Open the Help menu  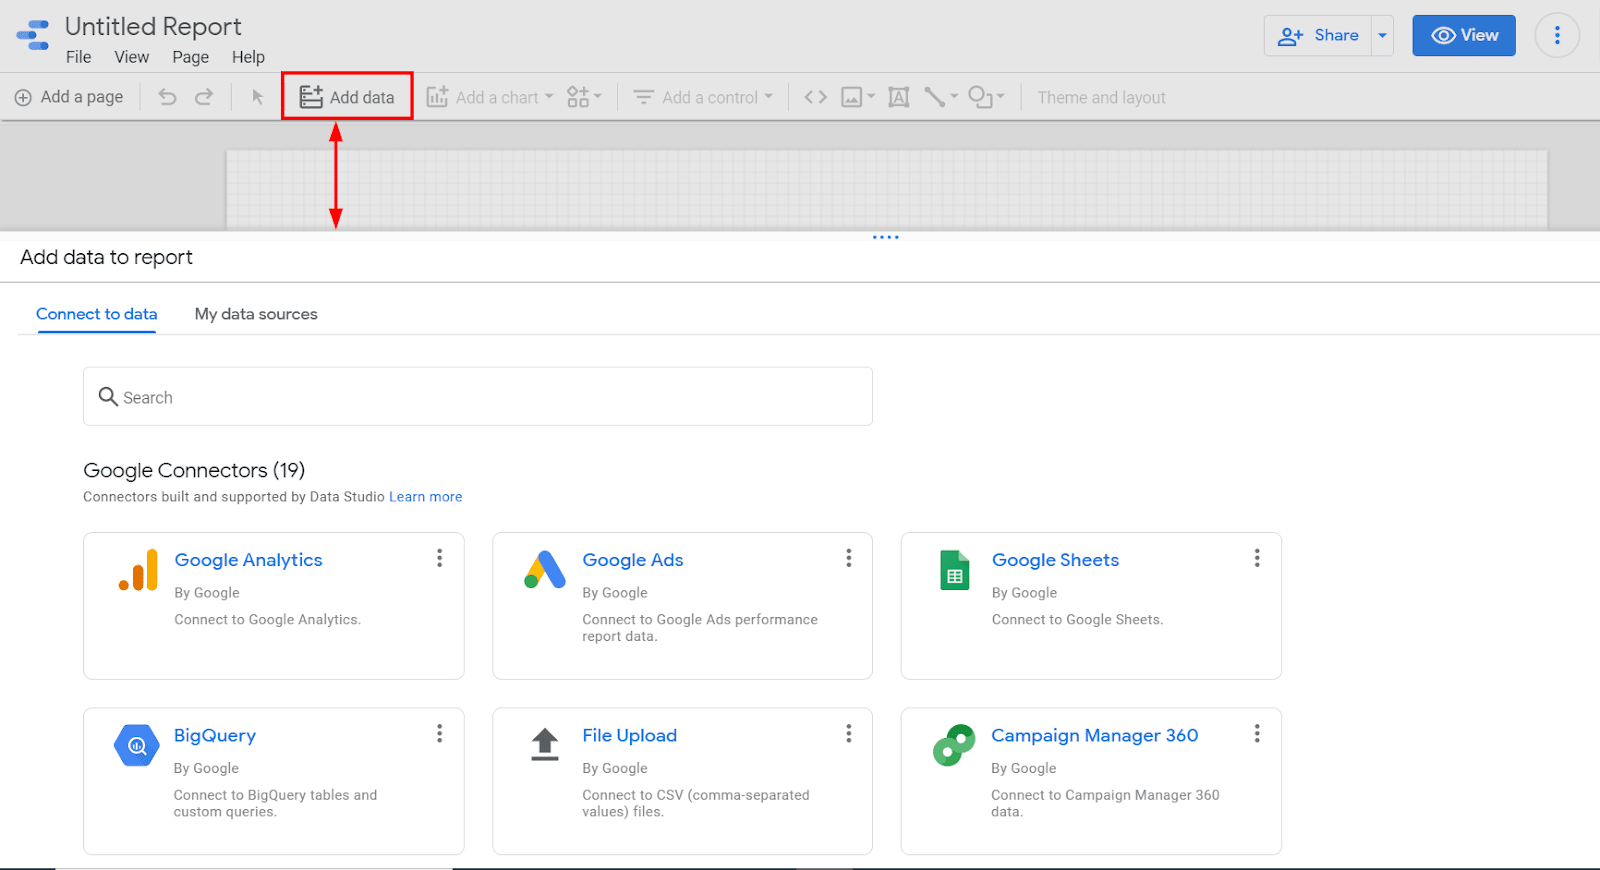click(x=248, y=57)
